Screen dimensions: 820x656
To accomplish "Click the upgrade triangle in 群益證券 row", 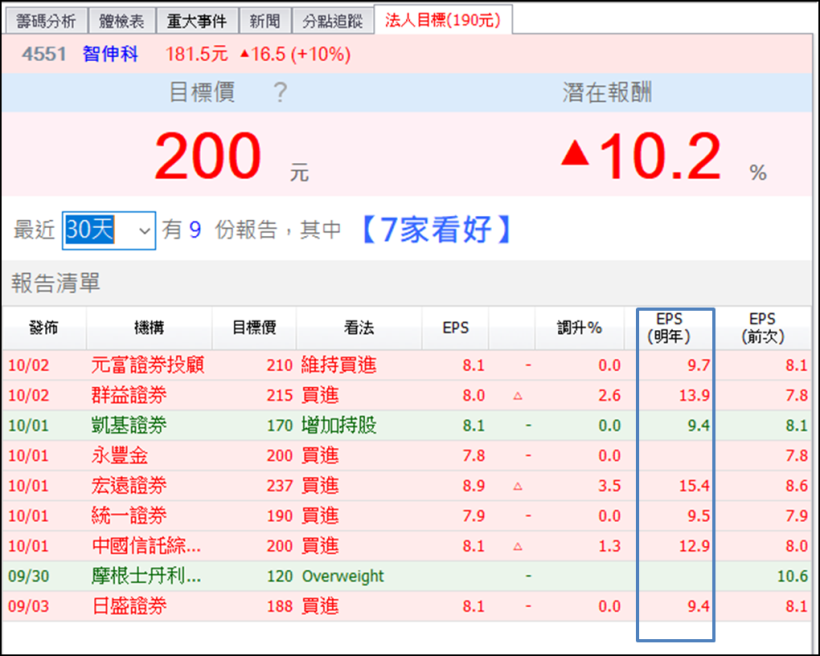I will point(518,396).
